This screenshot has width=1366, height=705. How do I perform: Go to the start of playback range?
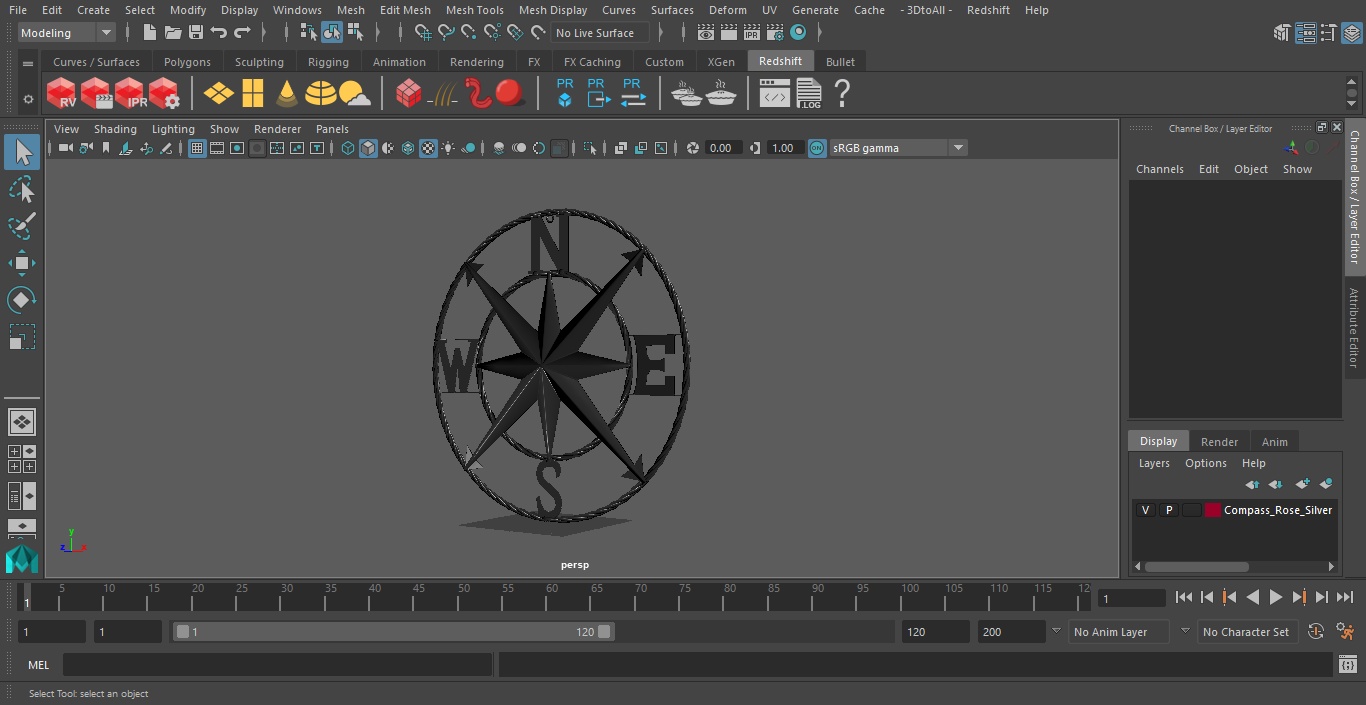point(1183,597)
